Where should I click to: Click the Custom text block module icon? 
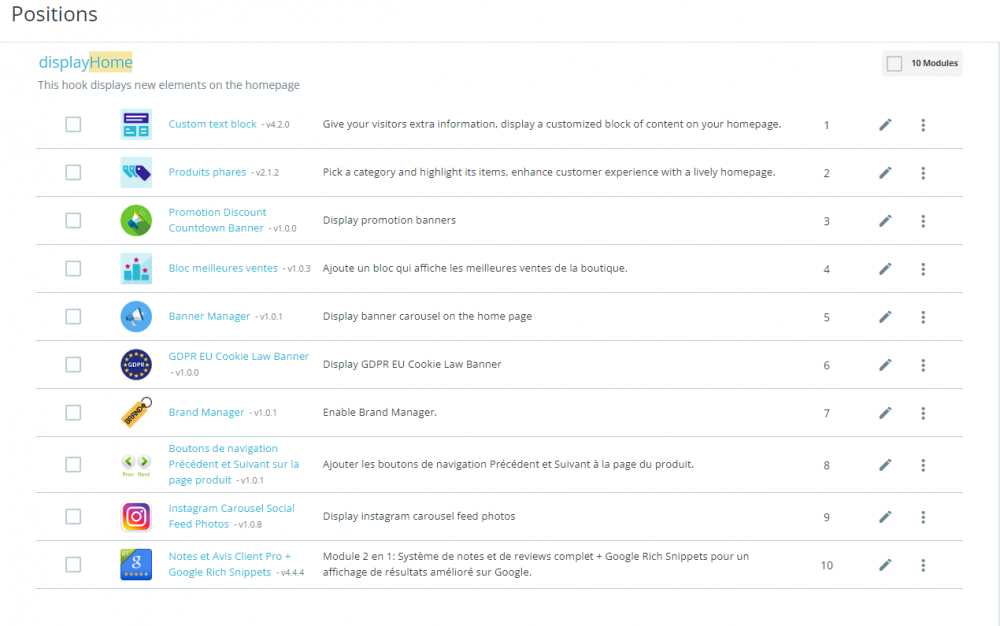click(x=136, y=124)
